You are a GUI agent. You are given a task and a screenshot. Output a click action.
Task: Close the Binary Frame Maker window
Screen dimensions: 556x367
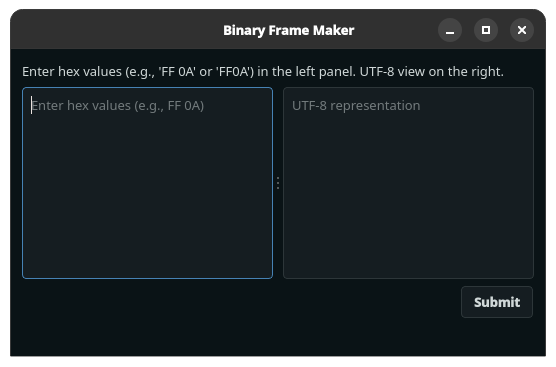[x=522, y=30]
